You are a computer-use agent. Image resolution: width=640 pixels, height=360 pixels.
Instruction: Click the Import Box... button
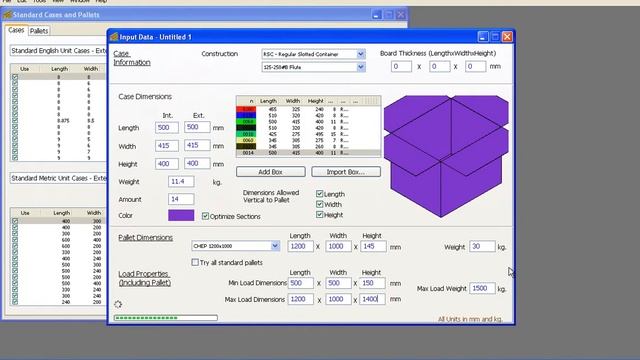click(x=346, y=172)
